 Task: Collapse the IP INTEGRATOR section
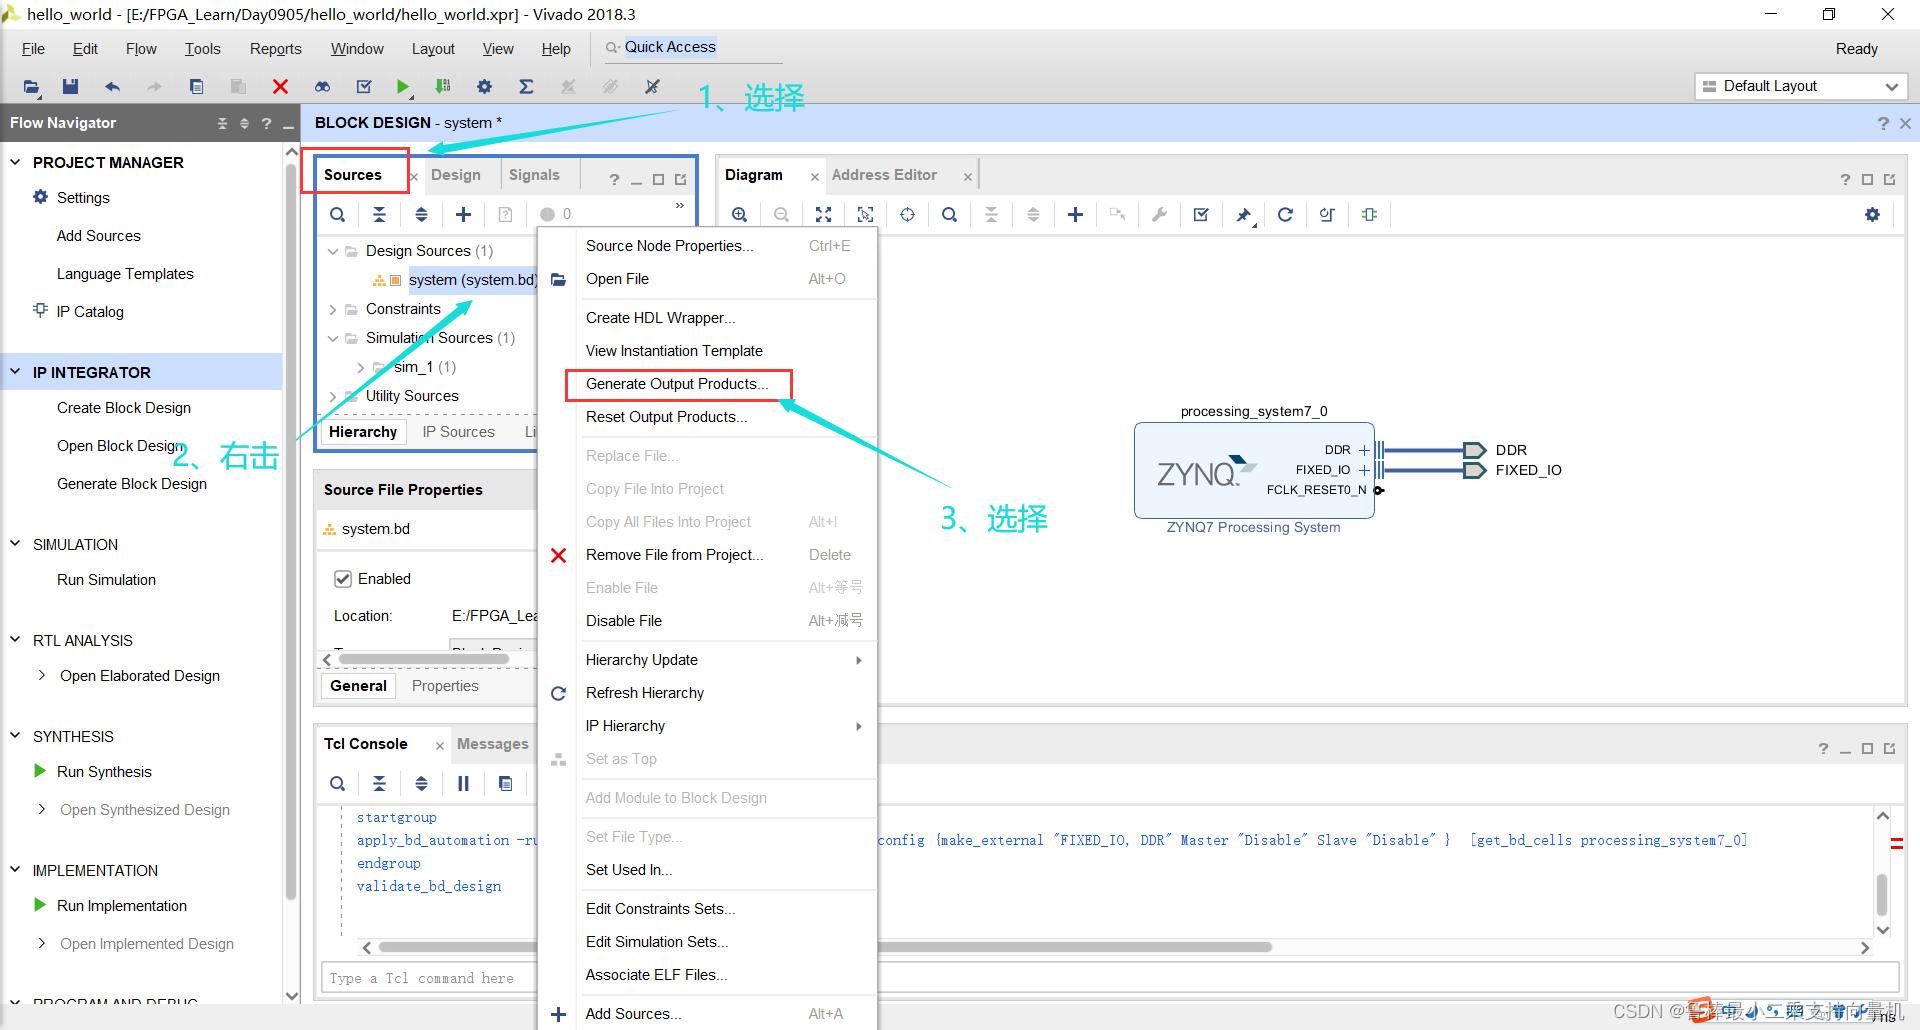(15, 372)
